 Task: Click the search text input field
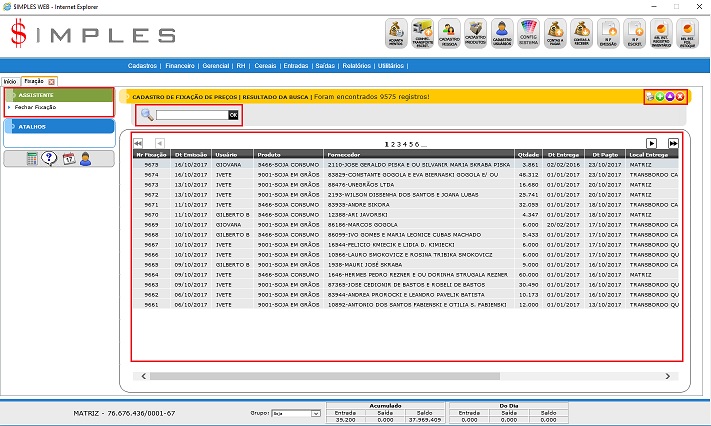tap(192, 115)
